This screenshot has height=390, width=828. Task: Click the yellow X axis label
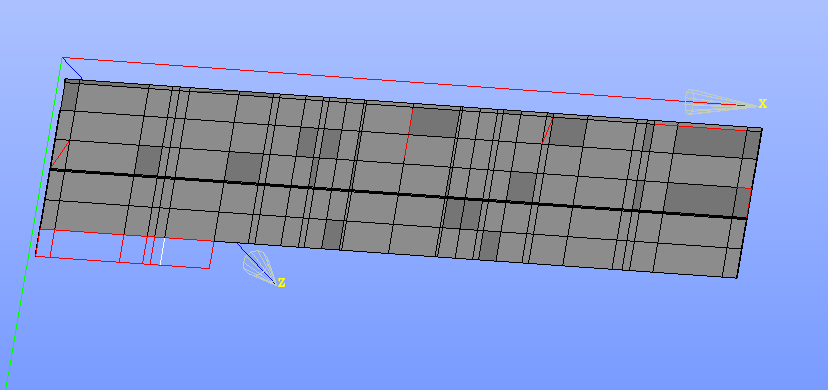tap(763, 103)
